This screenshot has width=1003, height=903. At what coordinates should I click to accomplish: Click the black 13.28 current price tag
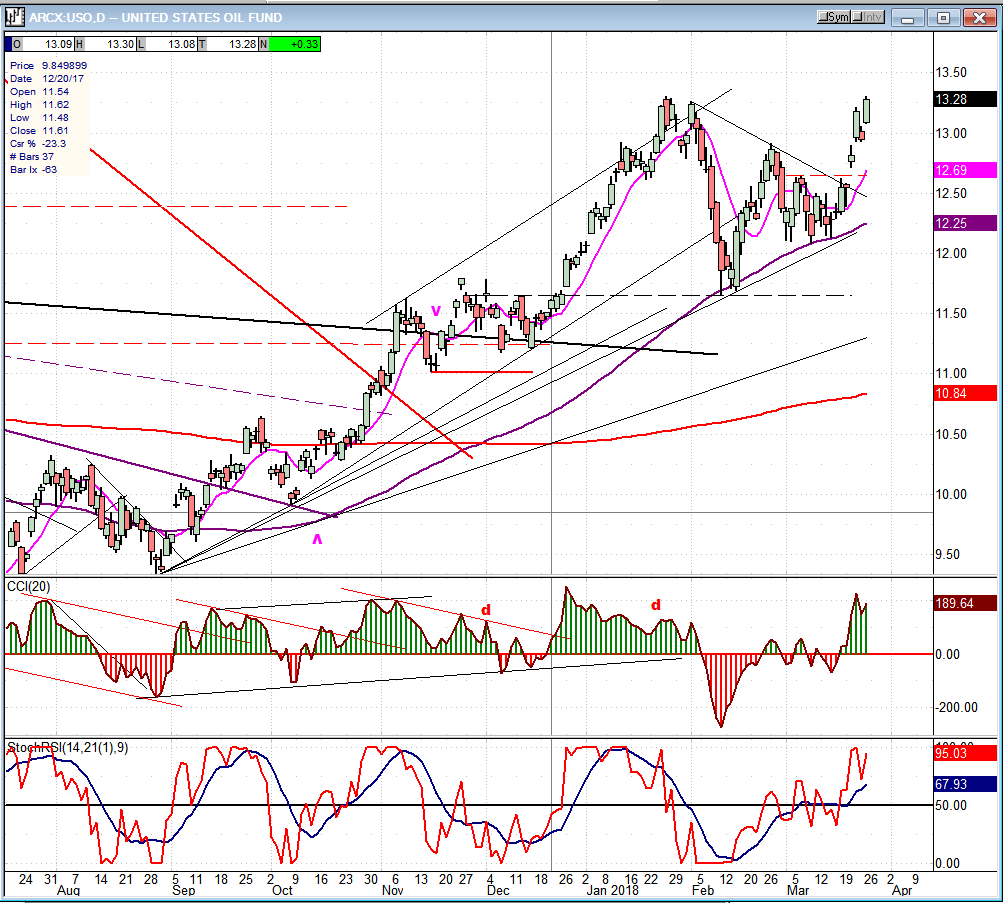pyautogui.click(x=964, y=99)
